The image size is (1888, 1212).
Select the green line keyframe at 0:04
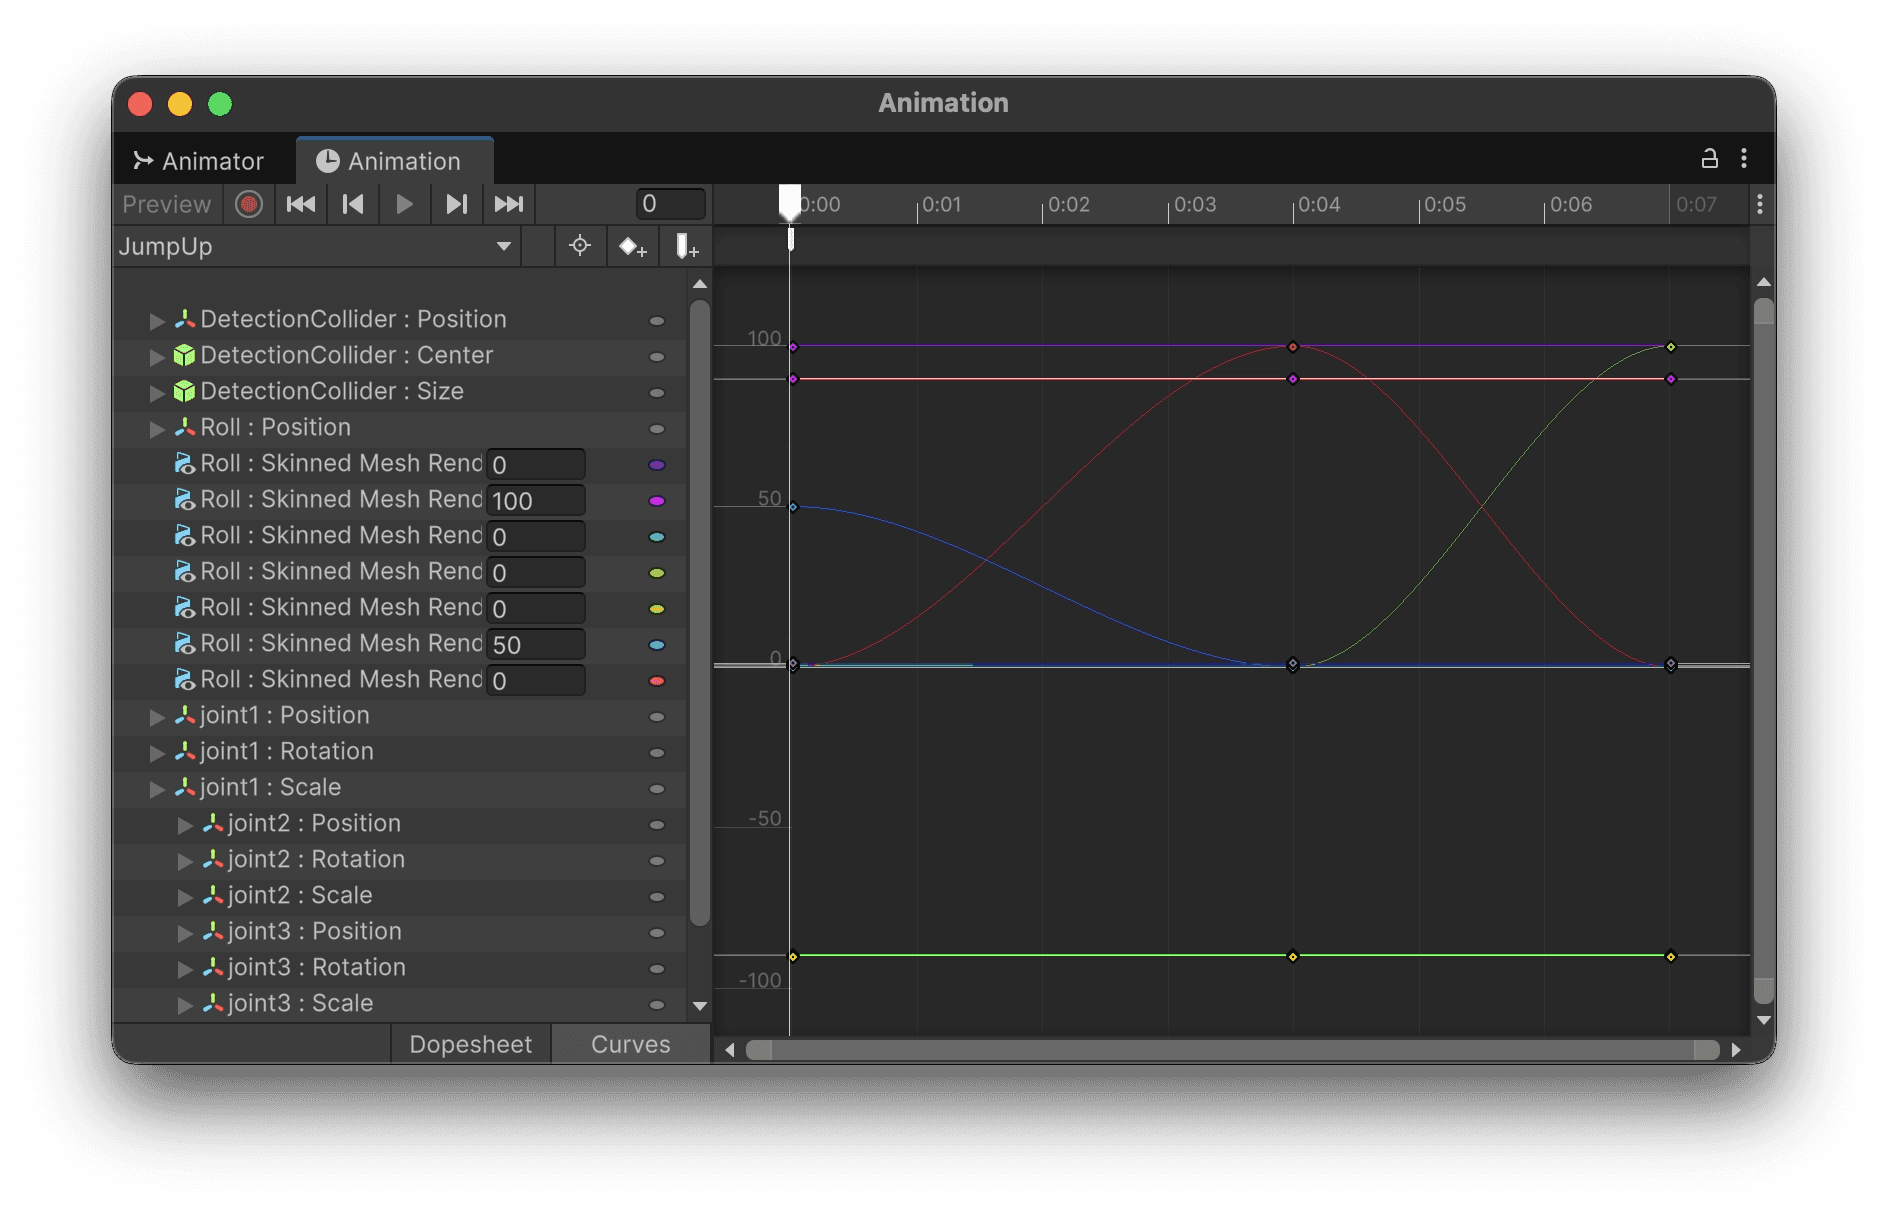click(1293, 957)
